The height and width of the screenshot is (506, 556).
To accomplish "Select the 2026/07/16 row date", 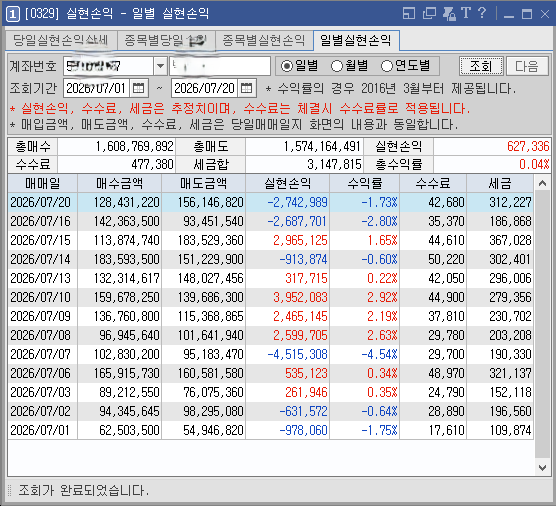I will click(x=40, y=222).
